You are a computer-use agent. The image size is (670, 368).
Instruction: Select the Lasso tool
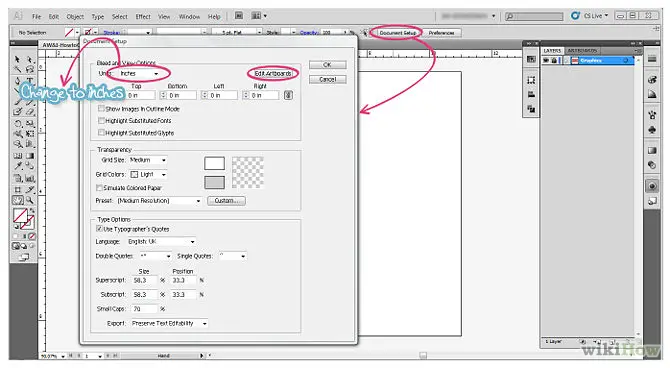tap(29, 70)
